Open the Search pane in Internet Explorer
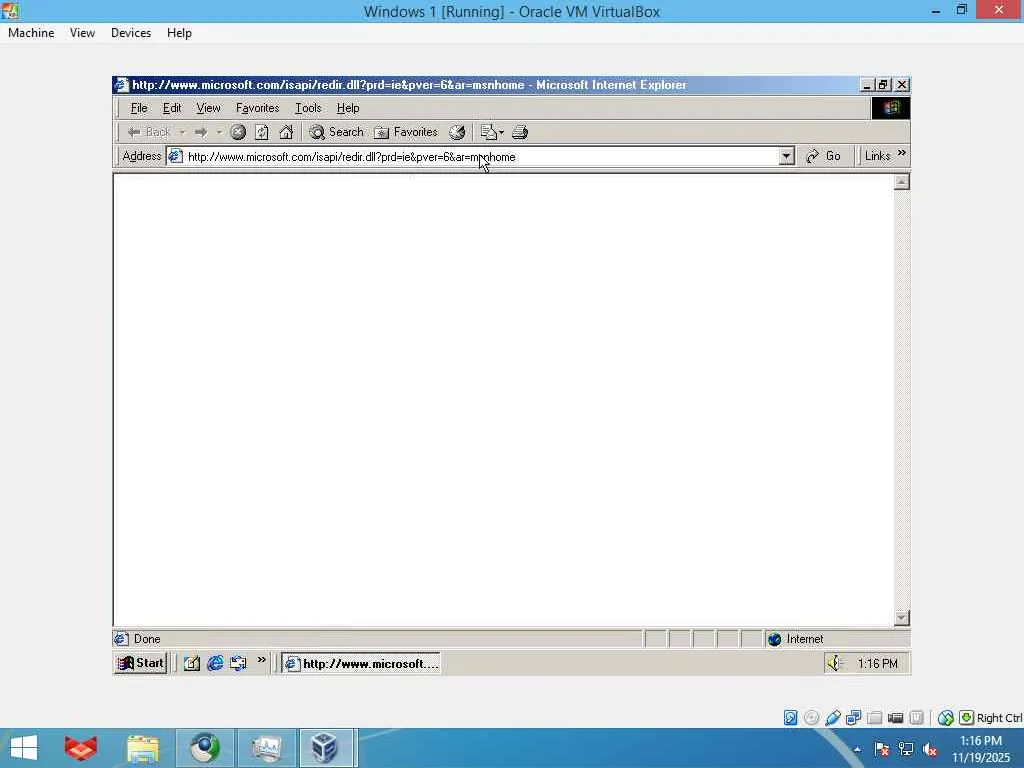This screenshot has height=768, width=1024. (x=336, y=133)
